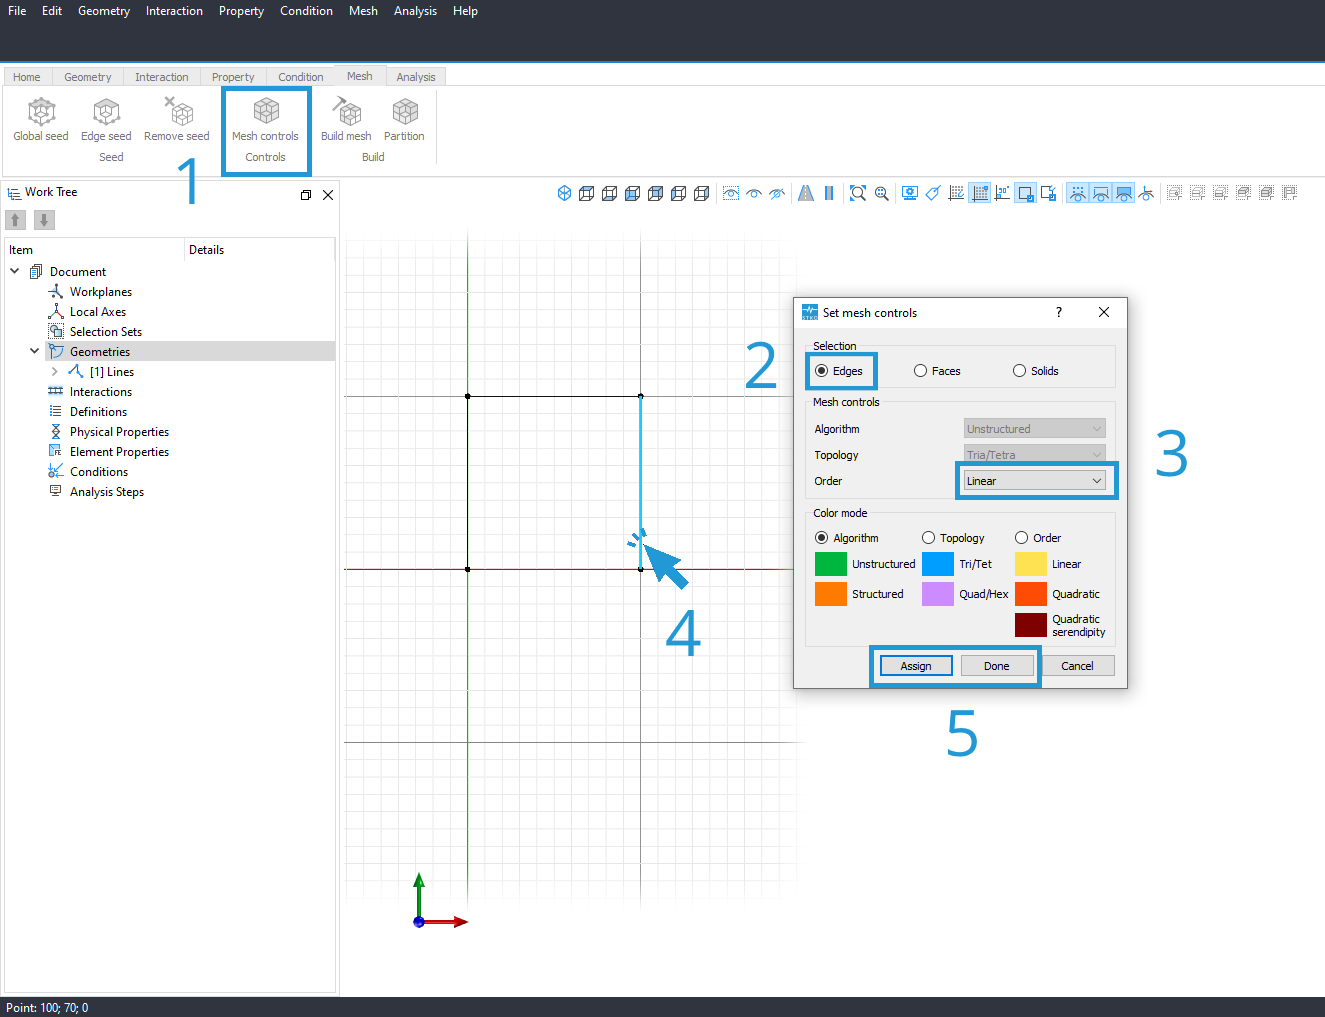Select the Global seed tool
This screenshot has height=1017, width=1325.
(41, 120)
